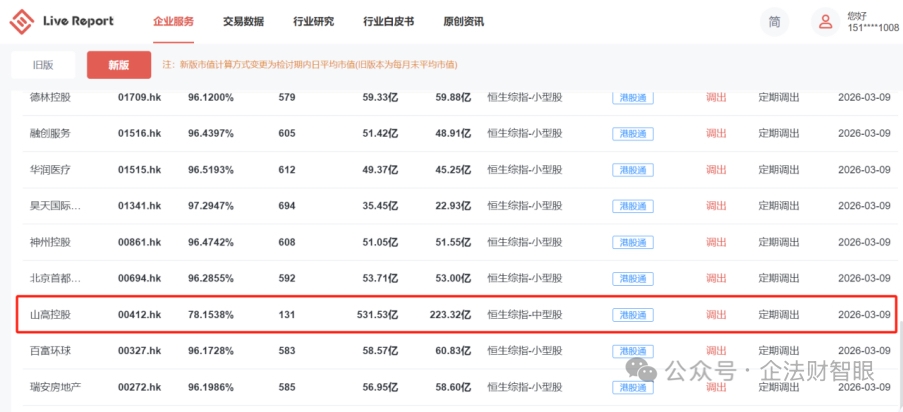Select company name 德林控股
903x412 pixels.
(x=50, y=97)
